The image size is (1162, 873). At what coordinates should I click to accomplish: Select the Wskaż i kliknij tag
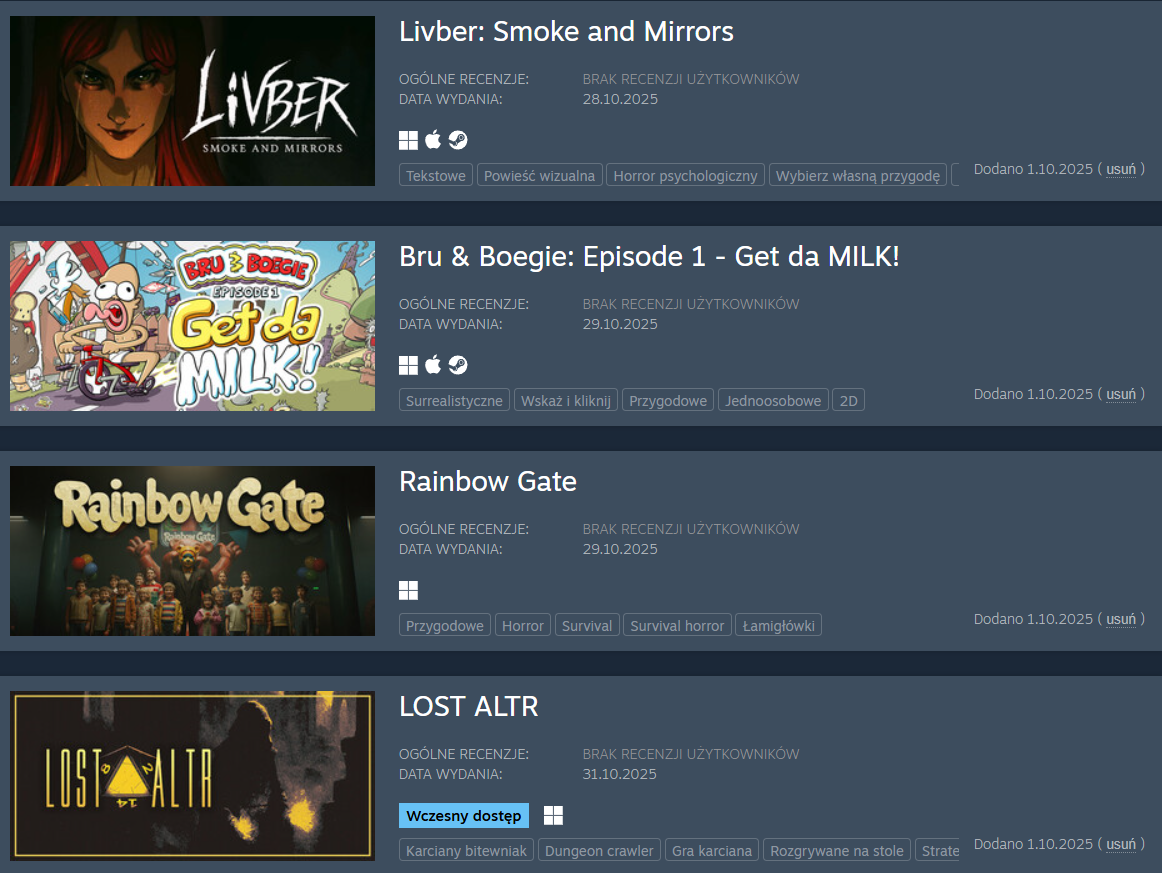(x=565, y=401)
